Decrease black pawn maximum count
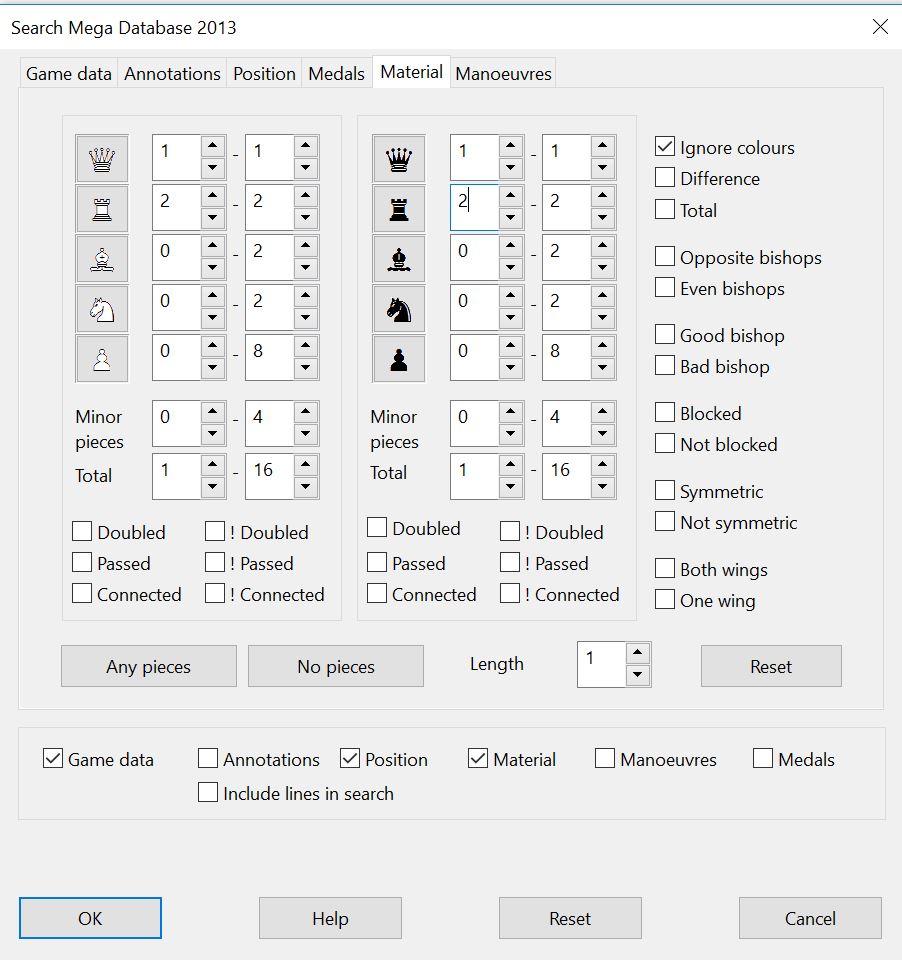Image resolution: width=902 pixels, height=960 pixels. (x=603, y=367)
